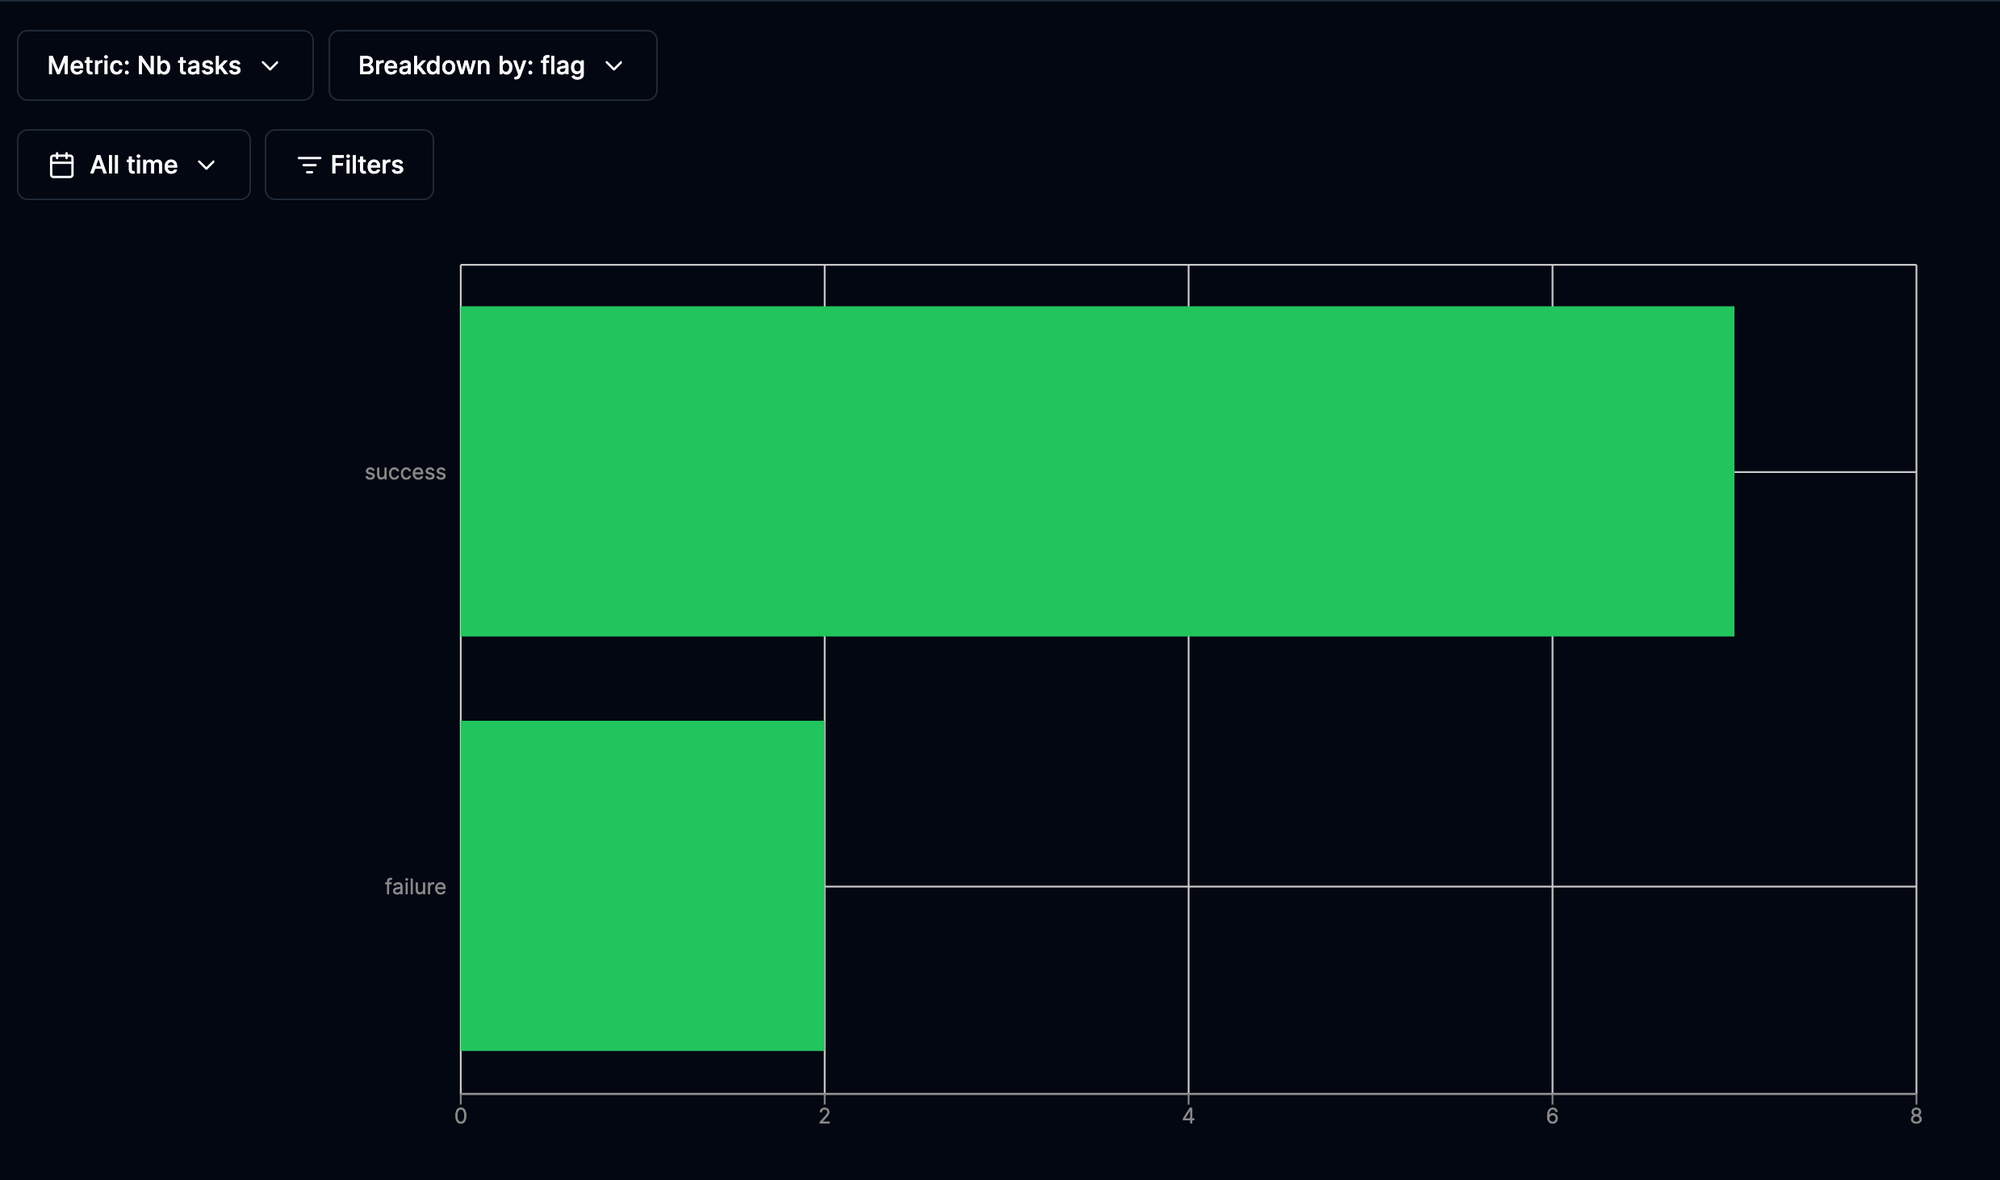Screen dimensions: 2000x1180
Task: Click the x-axis tick label 6
Action: click(x=1552, y=1116)
